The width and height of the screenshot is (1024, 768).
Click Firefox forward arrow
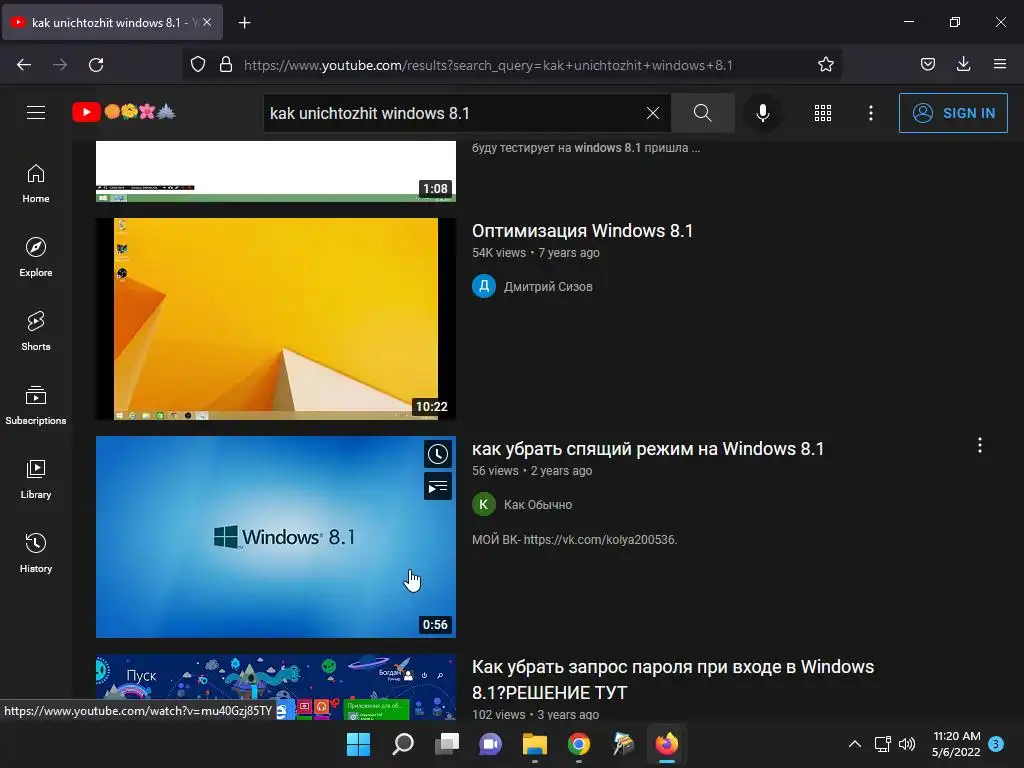(60, 65)
